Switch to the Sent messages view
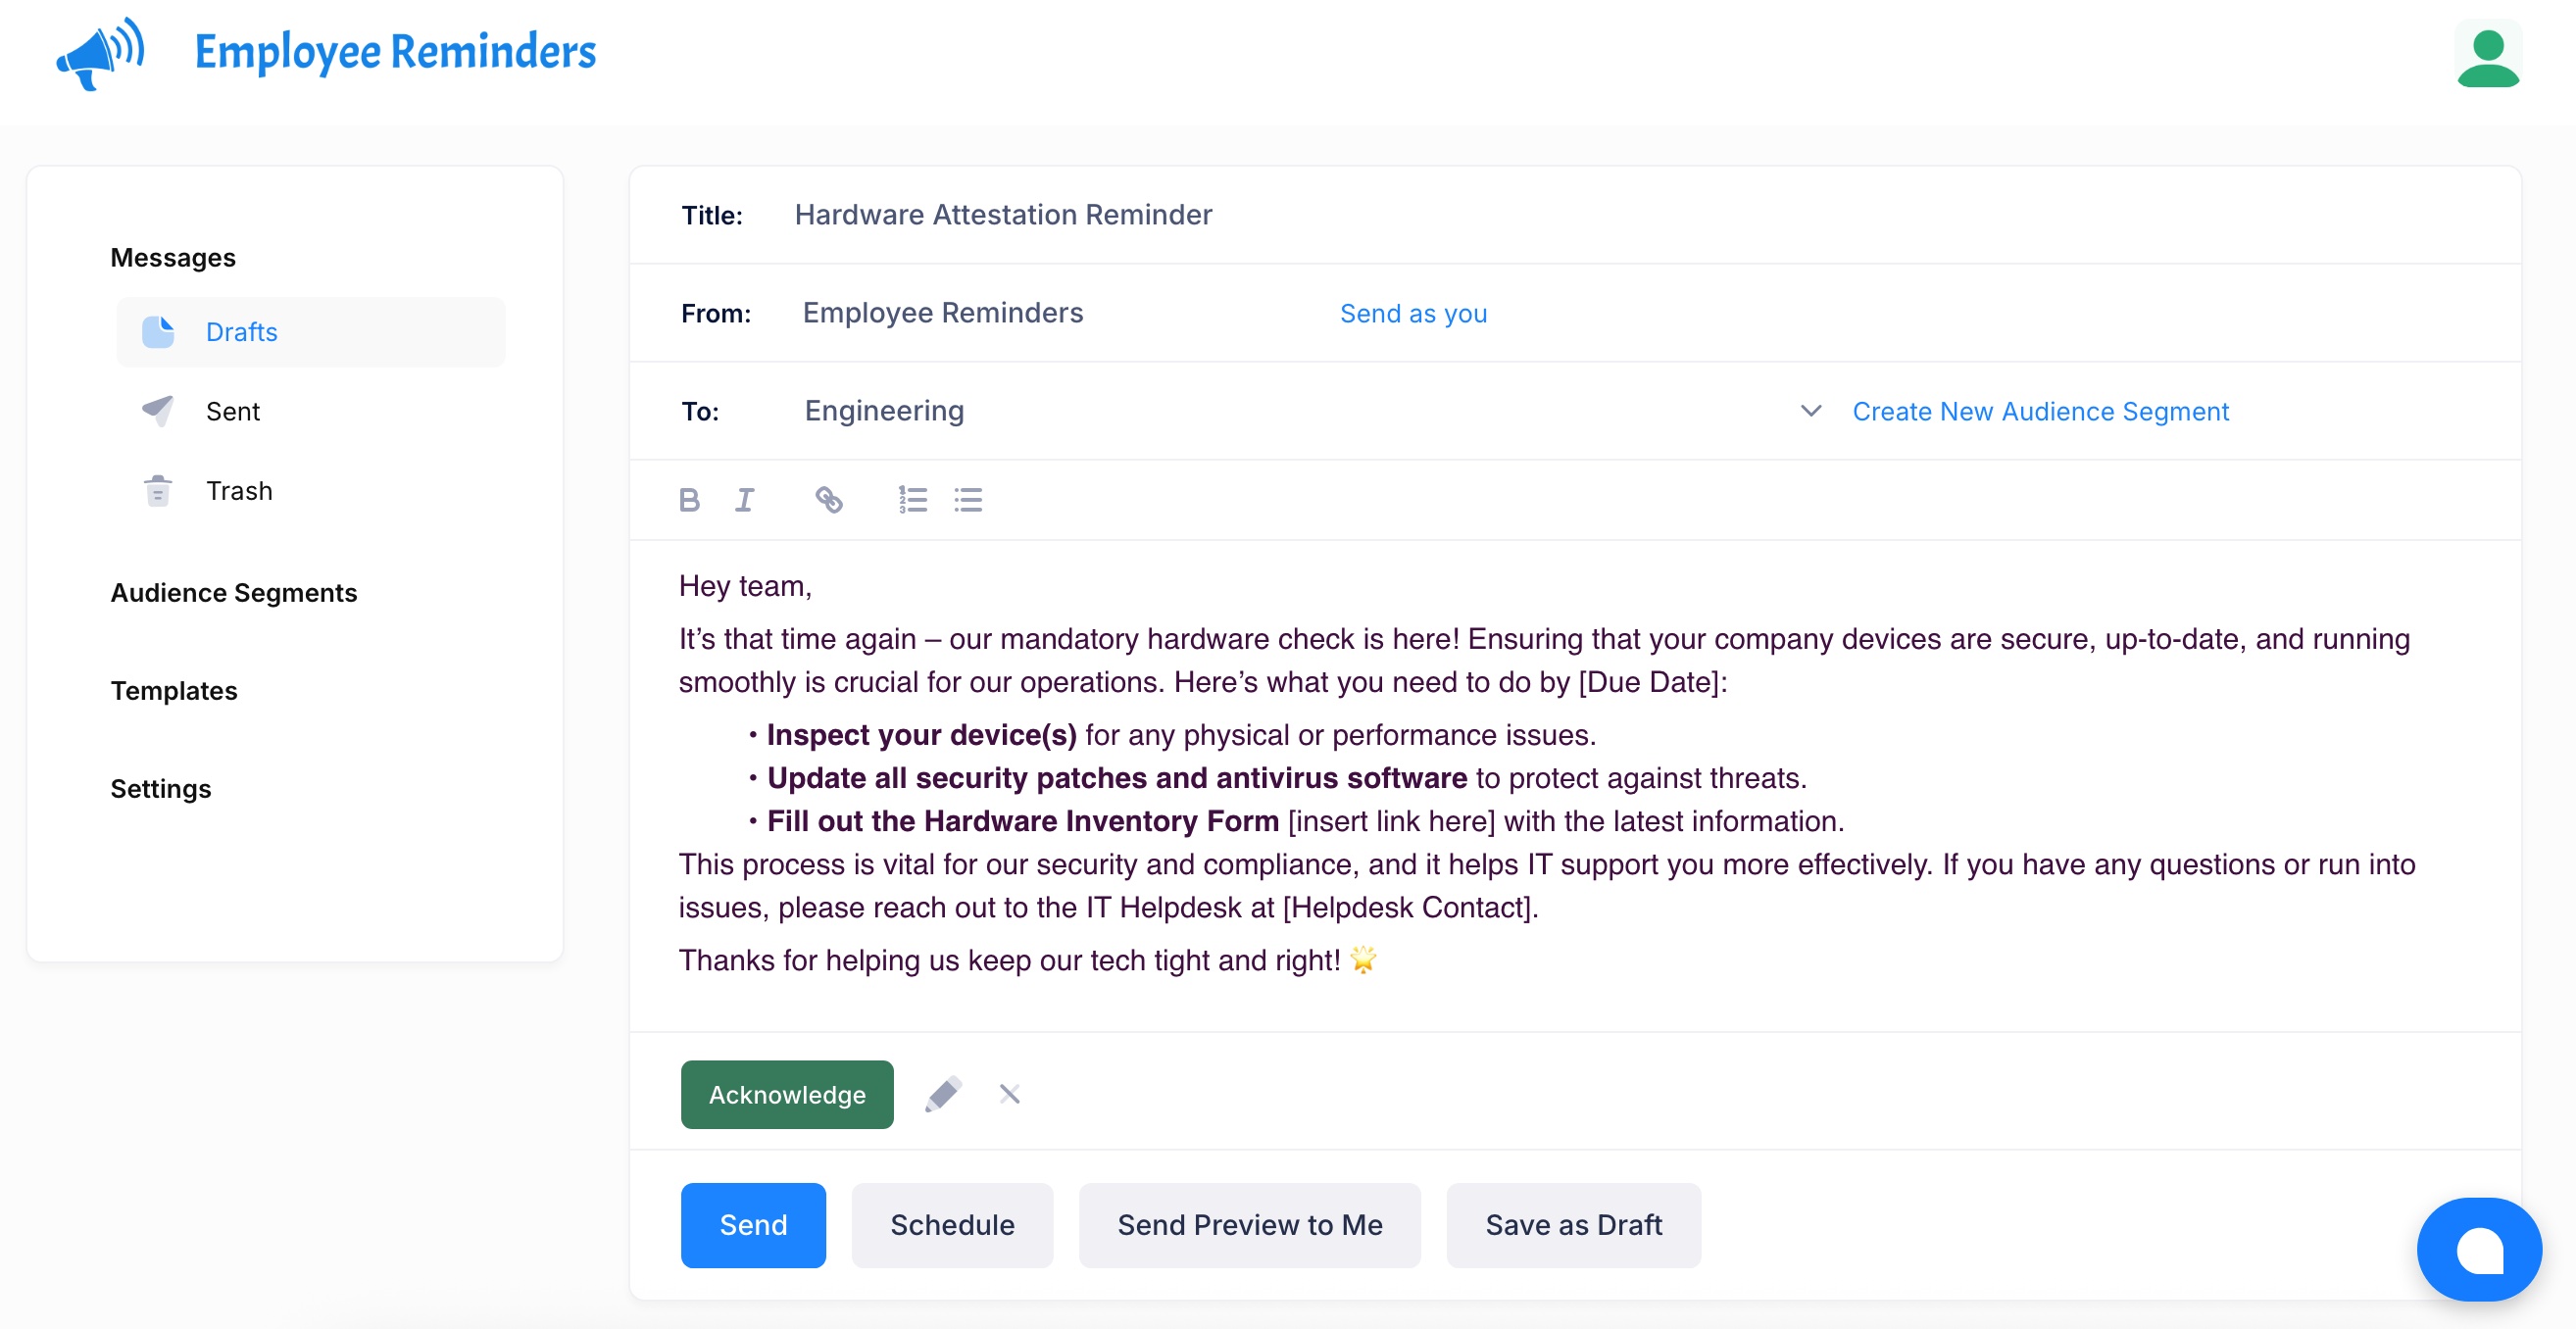The image size is (2576, 1329). (x=233, y=411)
